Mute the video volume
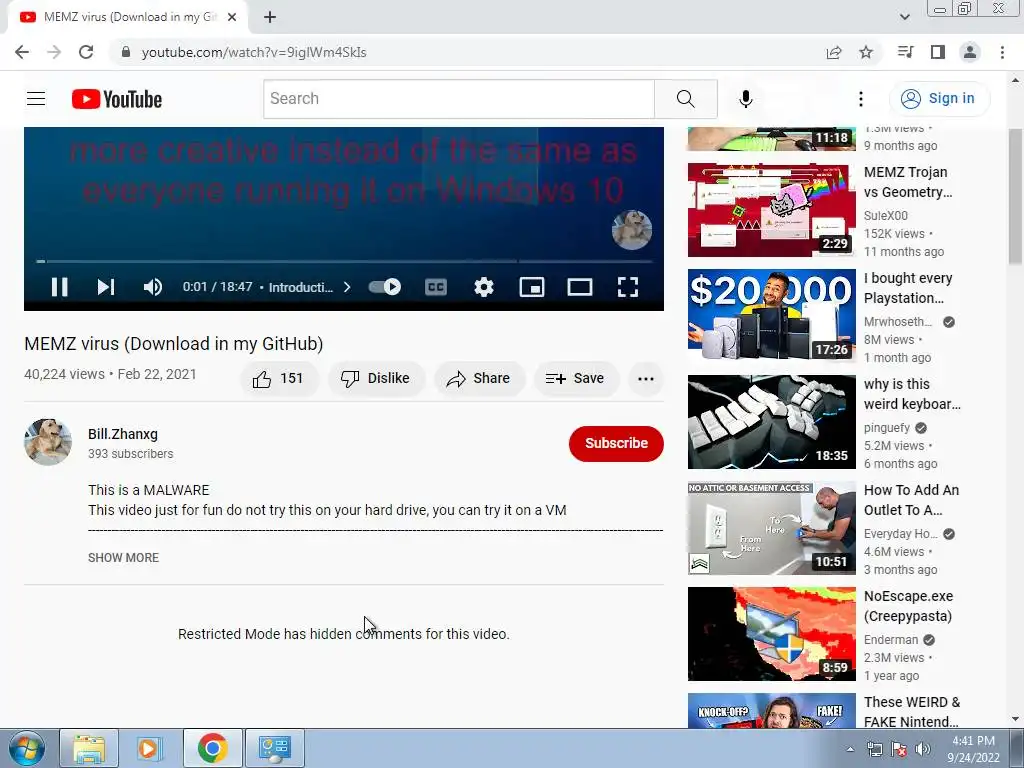 pyautogui.click(x=153, y=287)
